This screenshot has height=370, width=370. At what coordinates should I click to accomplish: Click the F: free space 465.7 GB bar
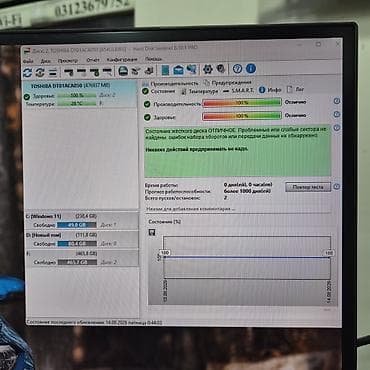[77, 262]
